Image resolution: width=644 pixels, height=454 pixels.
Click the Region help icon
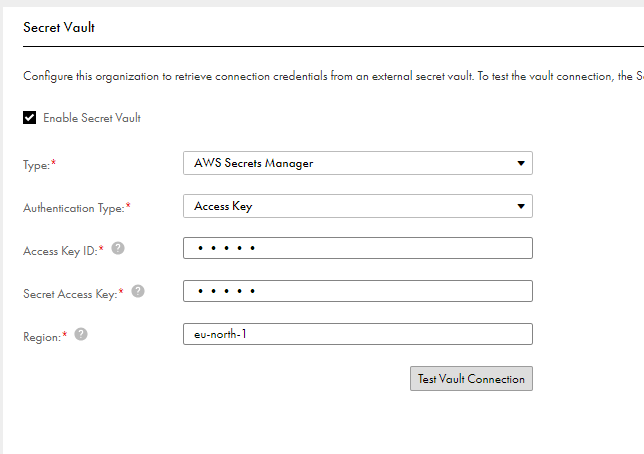tap(81, 334)
